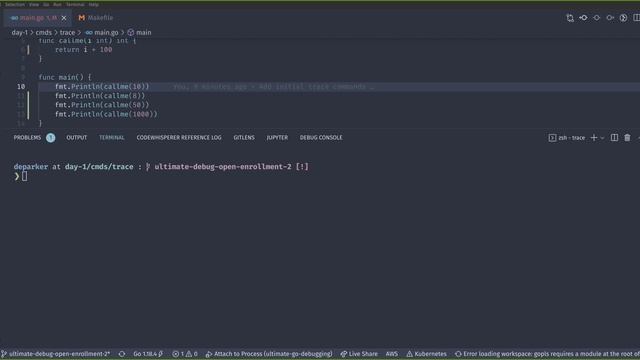Viewport: 640px width, 360px height.
Task: Kill terminal with trash icon
Action: pos(627,138)
